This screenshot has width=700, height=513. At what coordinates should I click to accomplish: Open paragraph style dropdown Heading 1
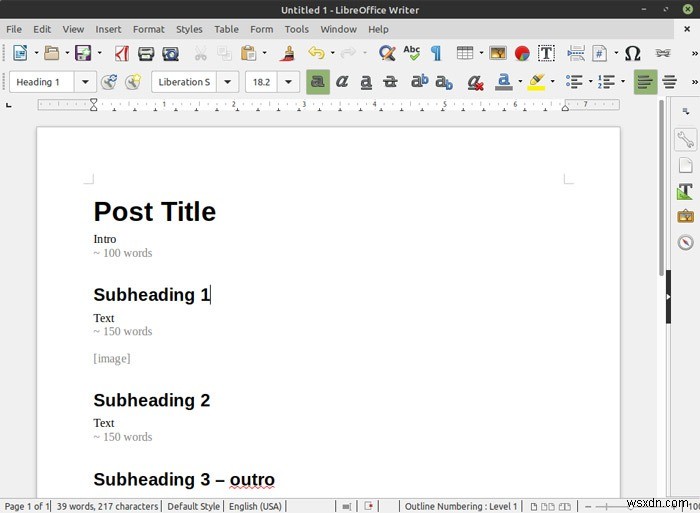(85, 82)
